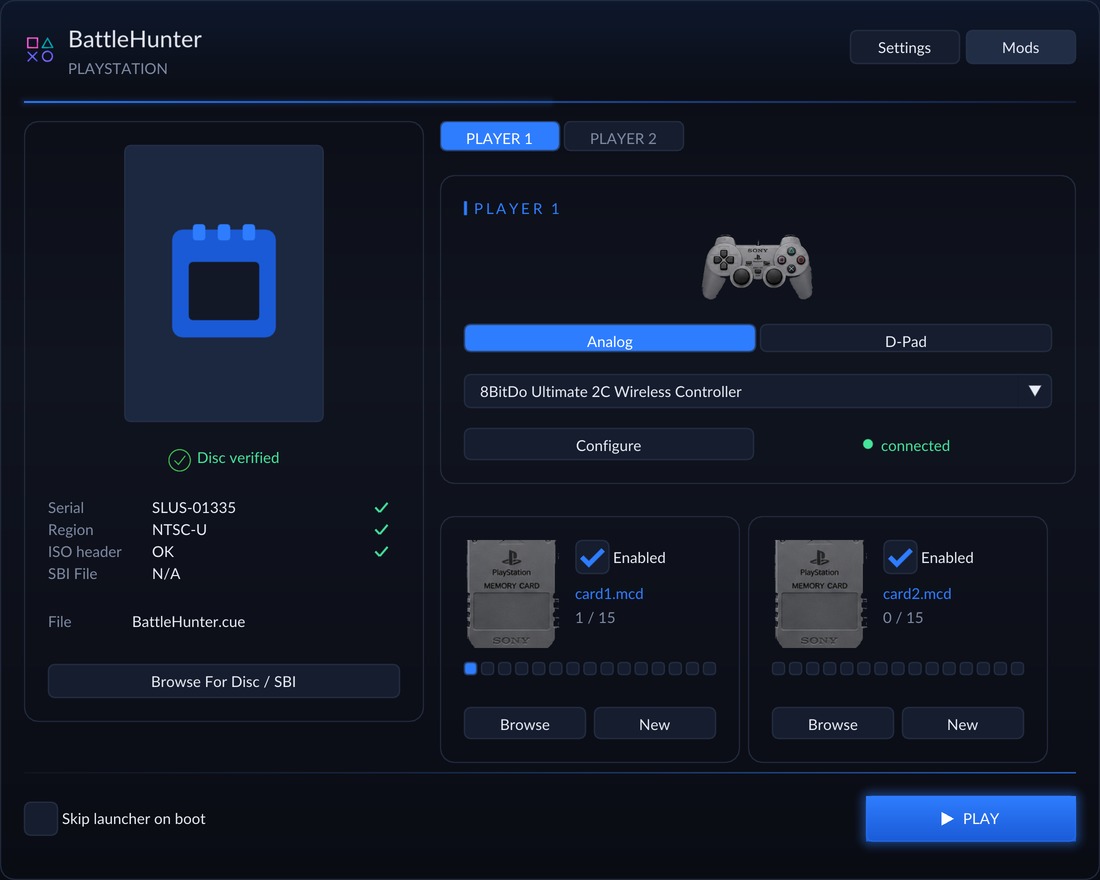Click the Disc verified checkmark icon
Image resolution: width=1100 pixels, height=880 pixels.
click(x=180, y=460)
